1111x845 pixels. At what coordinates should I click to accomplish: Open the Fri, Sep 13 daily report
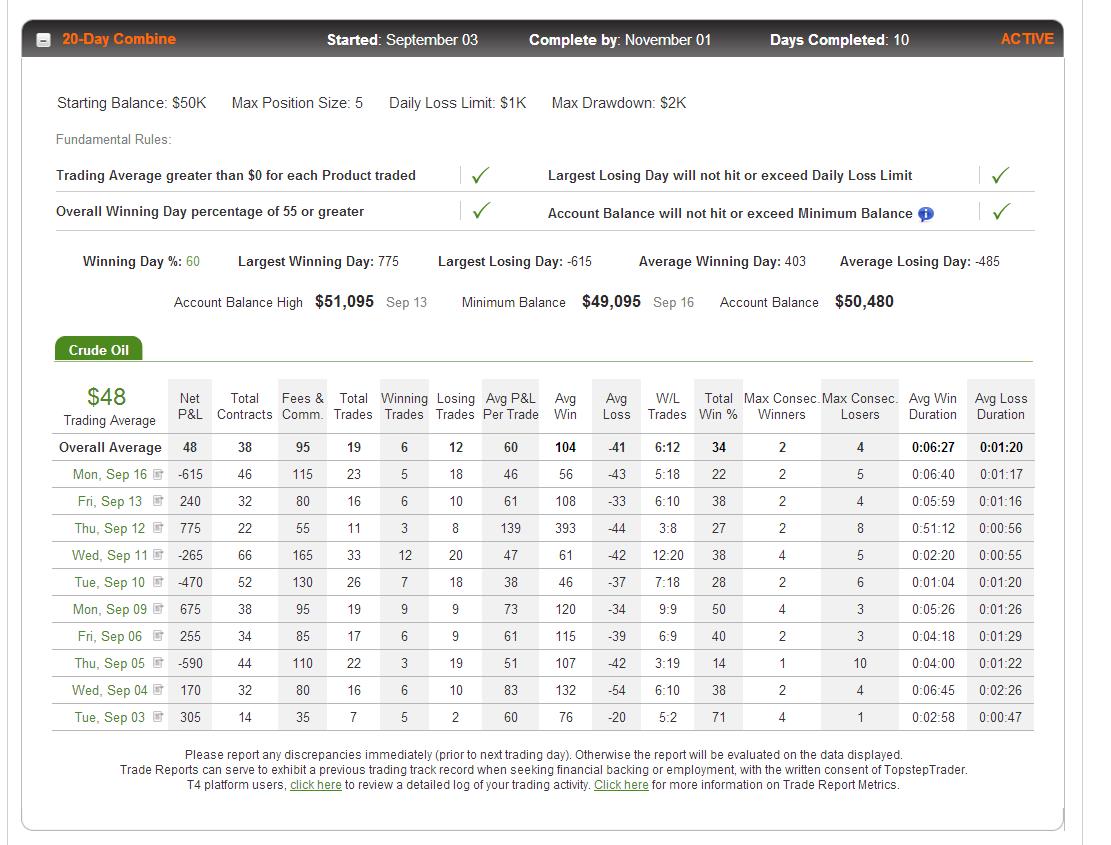coord(110,501)
